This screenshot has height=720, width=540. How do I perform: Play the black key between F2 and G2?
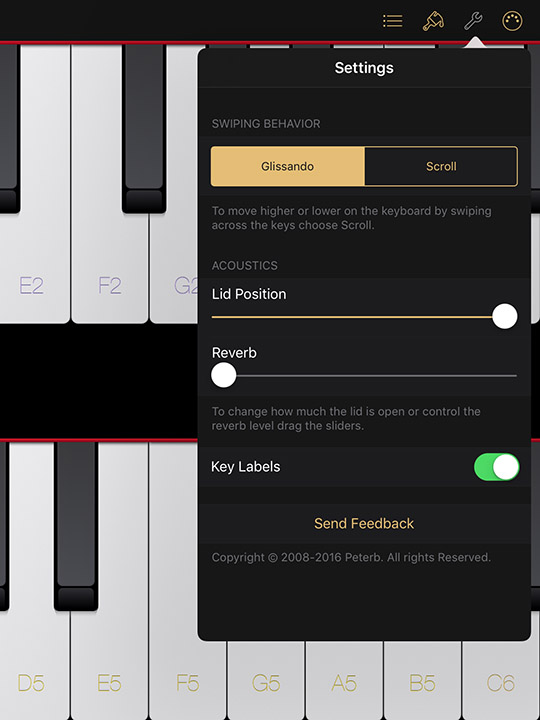[x=144, y=129]
